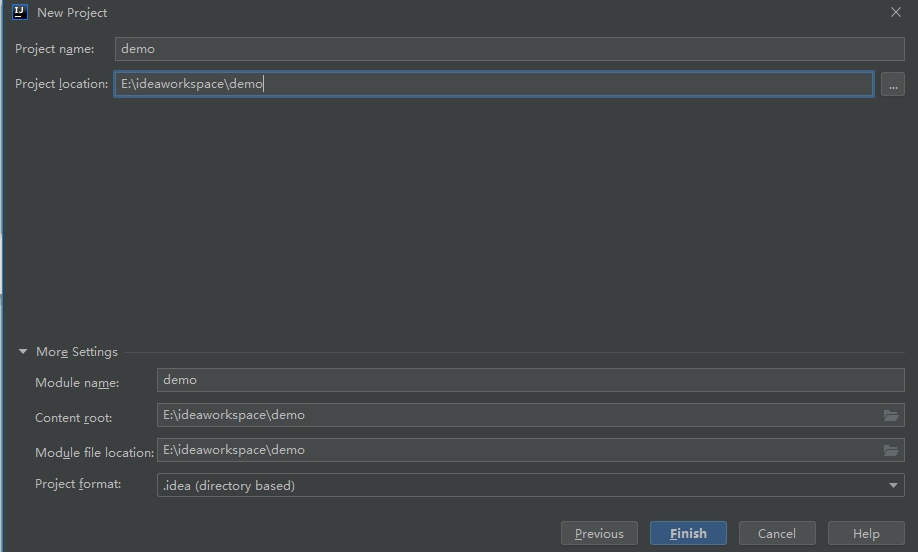Screen dimensions: 918x552
Task: Click into the Module name field
Action: click(x=530, y=380)
